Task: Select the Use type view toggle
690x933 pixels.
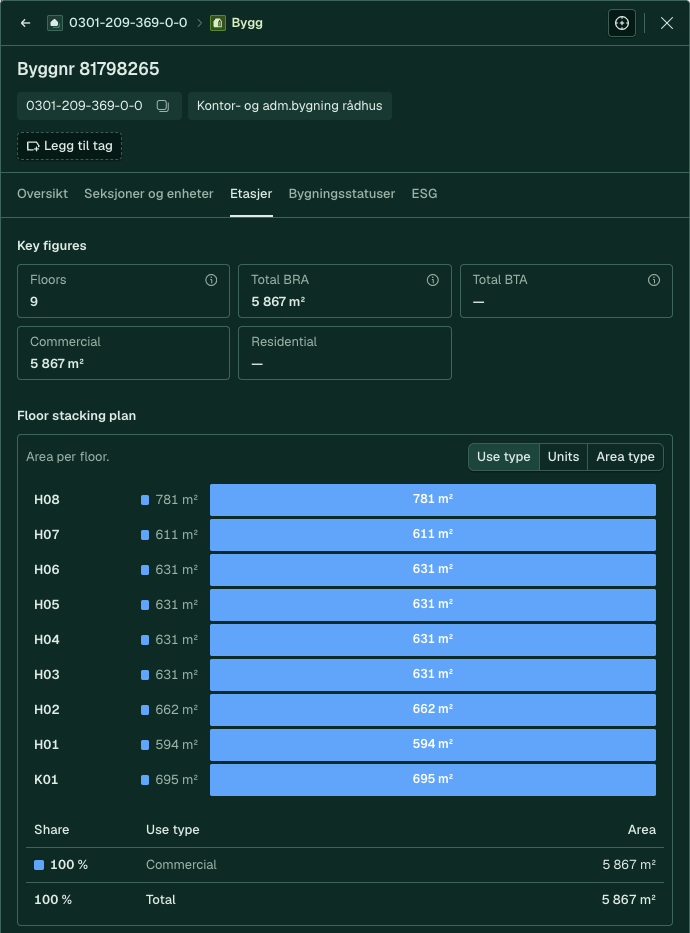Action: tap(503, 457)
